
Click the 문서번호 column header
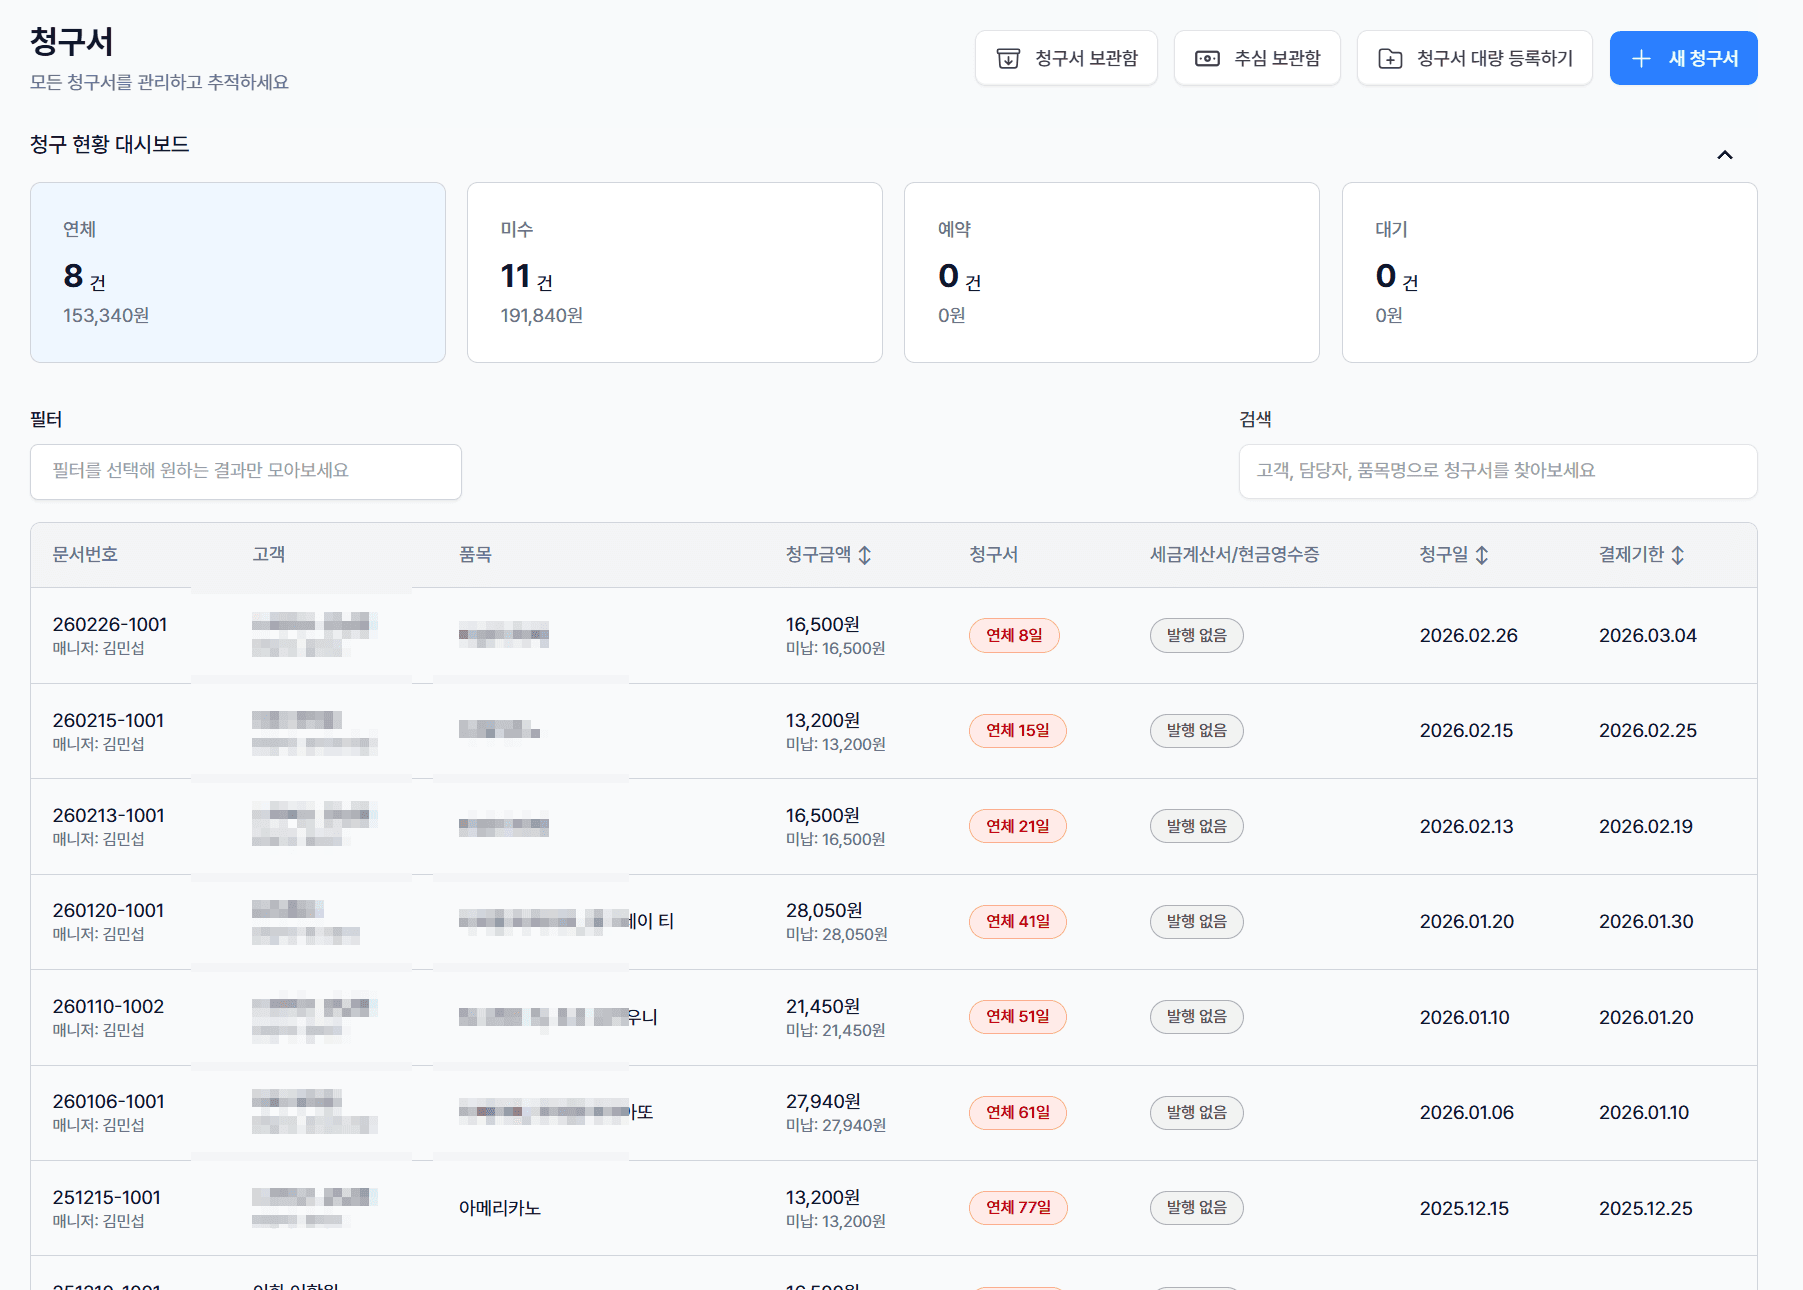click(x=85, y=555)
